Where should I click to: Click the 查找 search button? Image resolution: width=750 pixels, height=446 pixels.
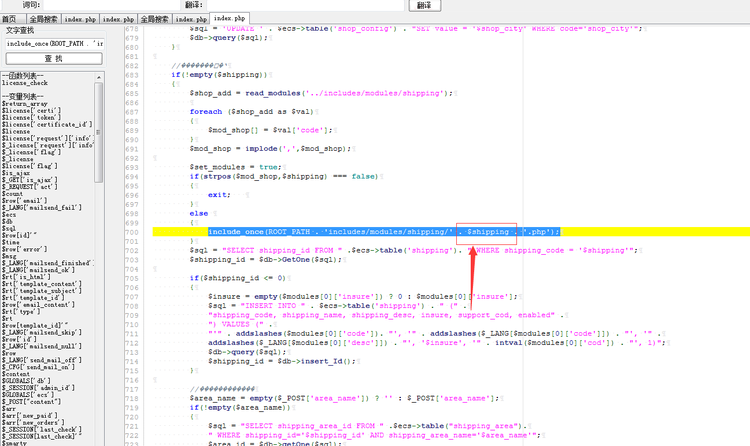pos(53,60)
